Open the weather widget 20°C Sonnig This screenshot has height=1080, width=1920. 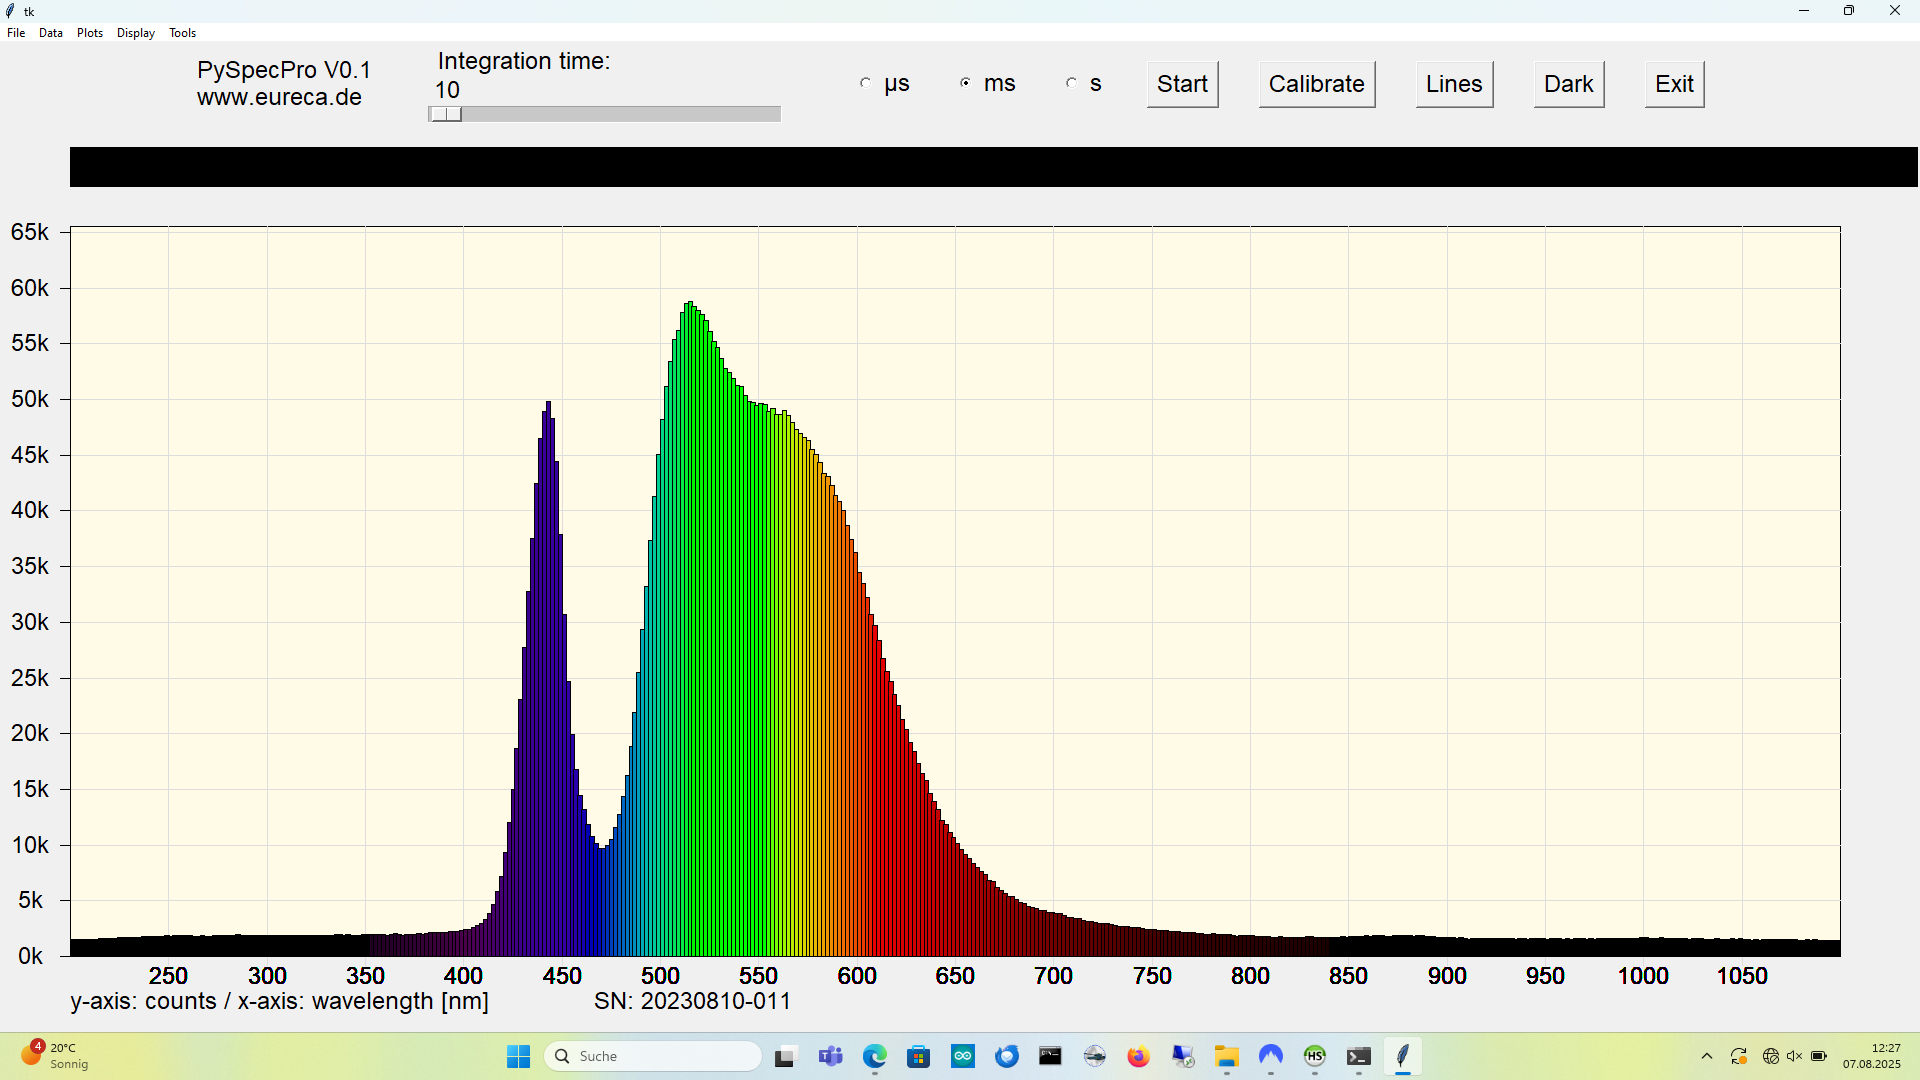(x=55, y=1056)
